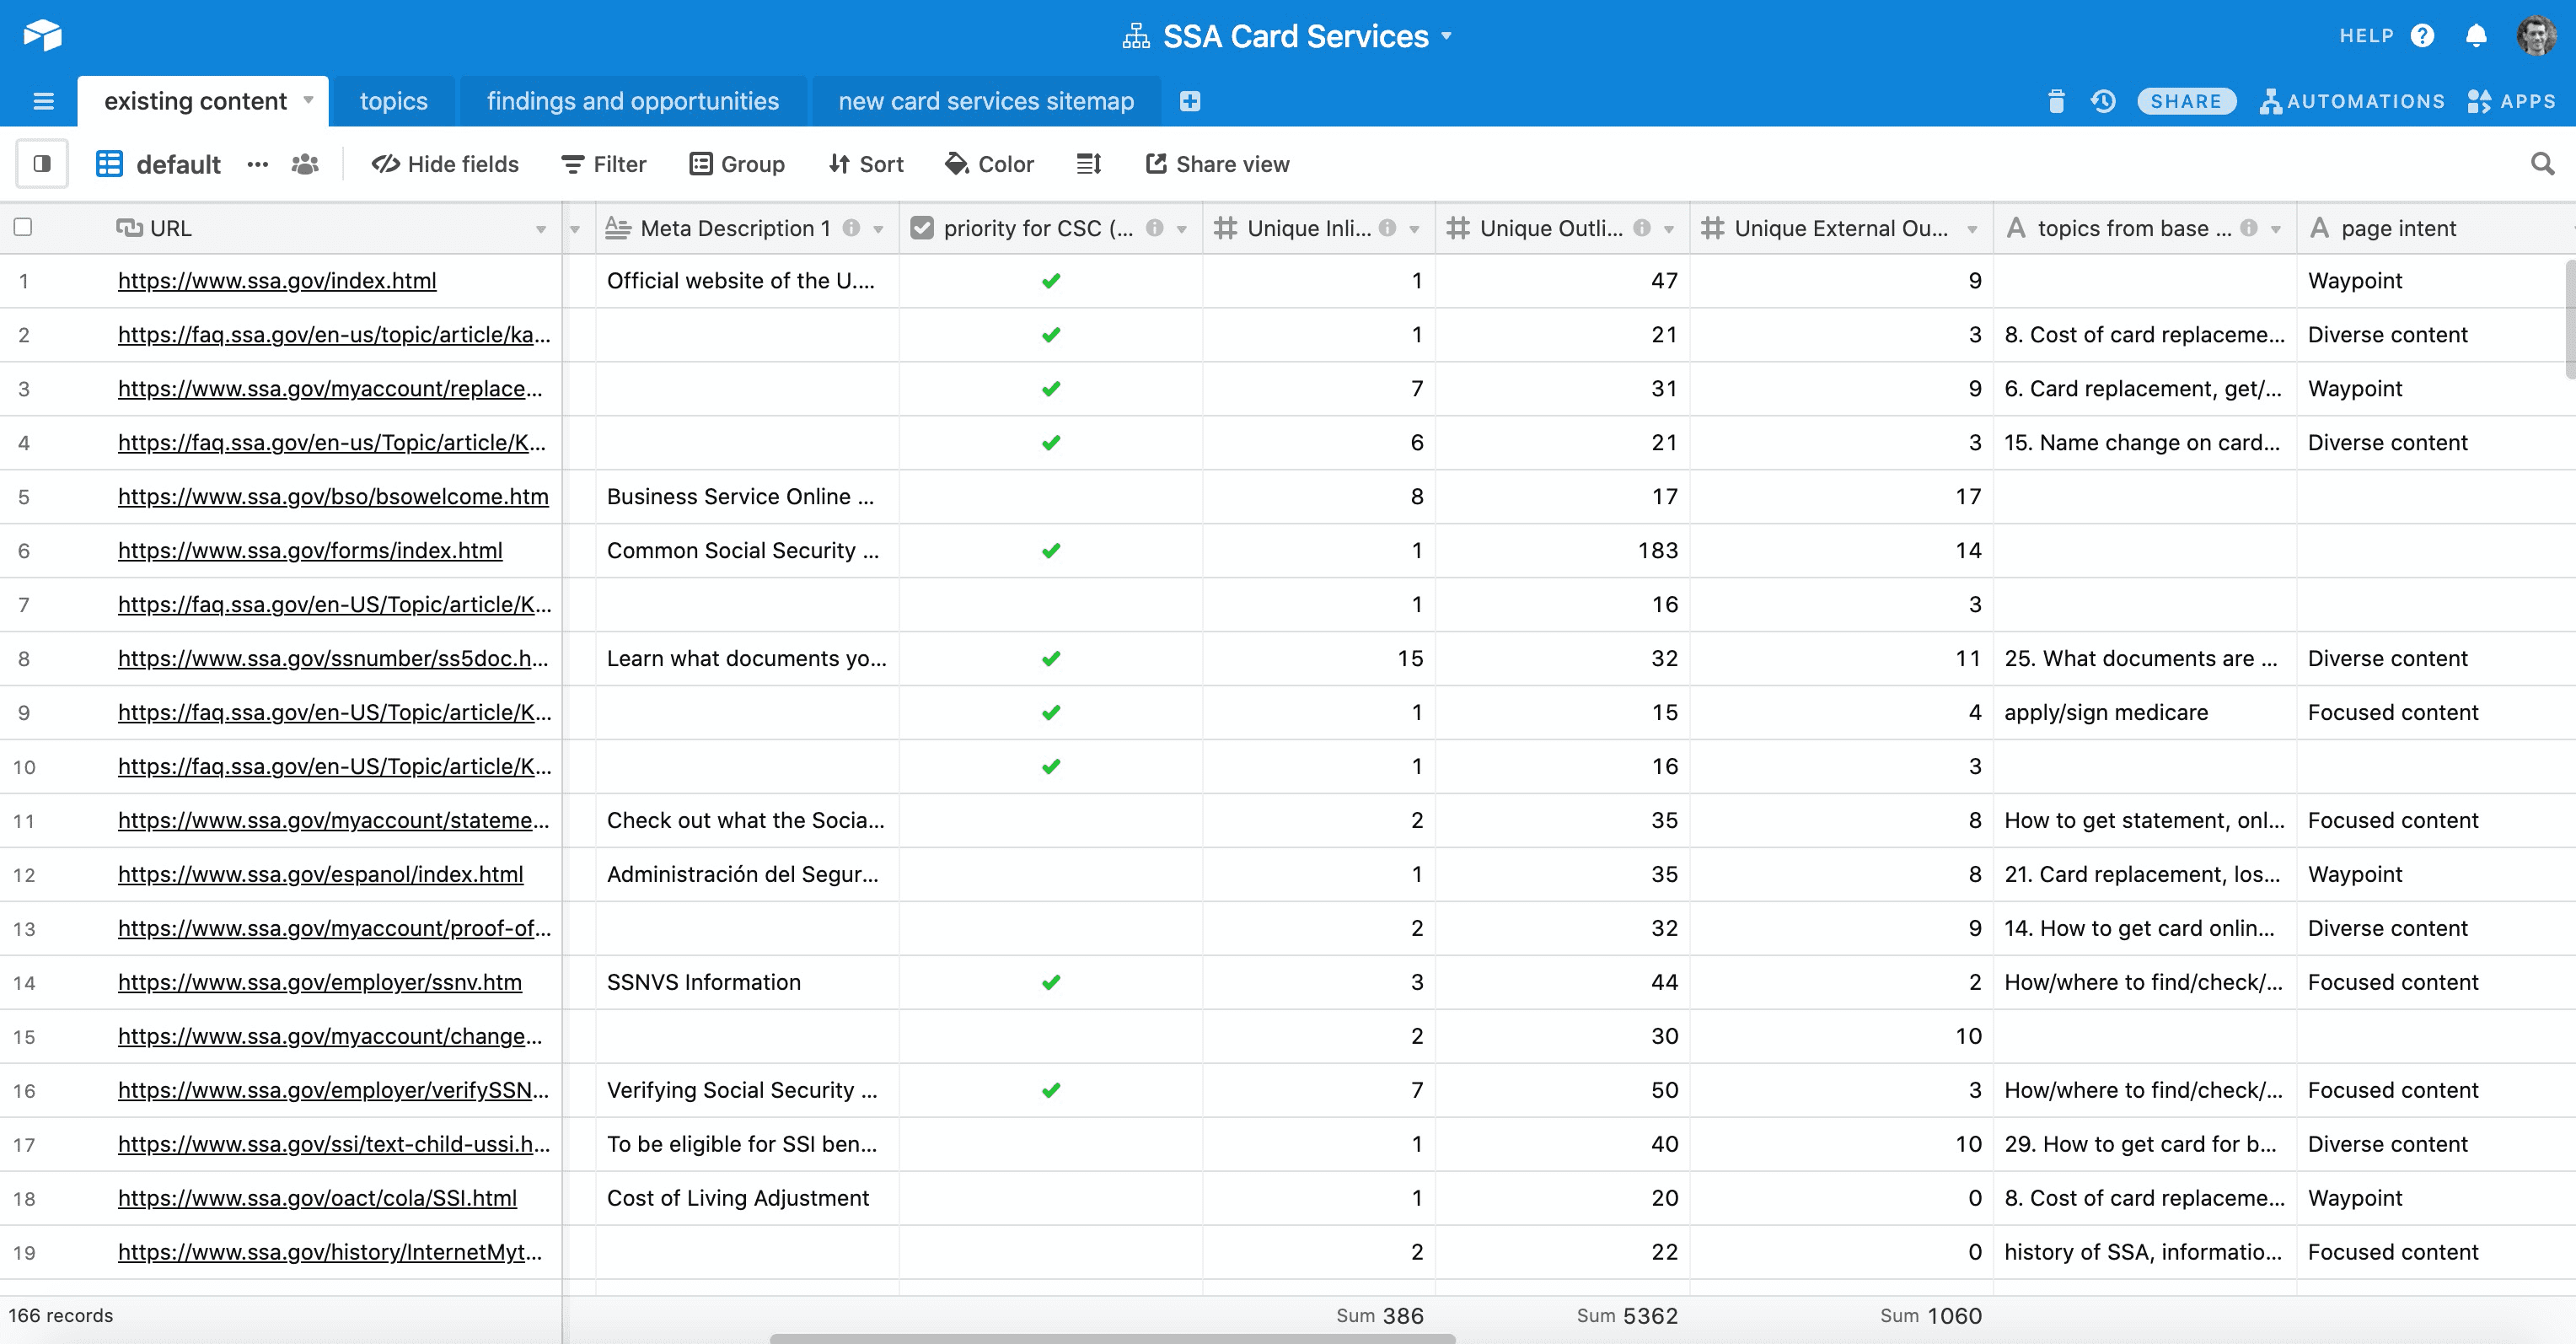Uncheck priority for CSC on row 4
Image resolution: width=2576 pixels, height=1344 pixels.
click(x=1051, y=443)
